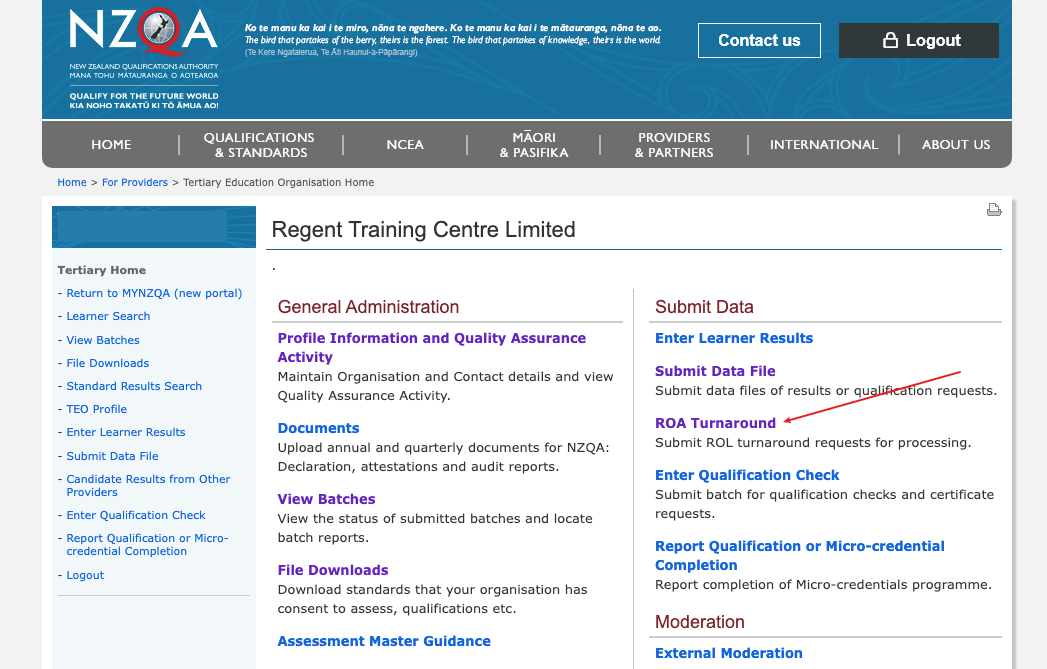Viewport: 1047px width, 669px height.
Task: Click Tertiary Education Organisation Home breadcrumb text
Action: coord(278,182)
